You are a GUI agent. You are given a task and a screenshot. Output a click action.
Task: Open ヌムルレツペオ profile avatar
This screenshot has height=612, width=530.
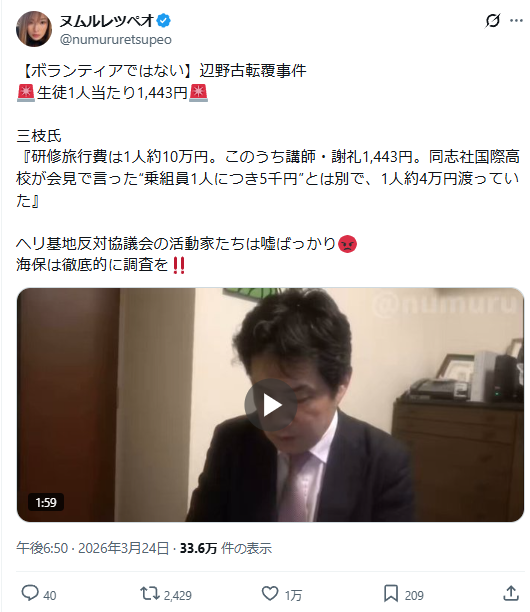34,29
